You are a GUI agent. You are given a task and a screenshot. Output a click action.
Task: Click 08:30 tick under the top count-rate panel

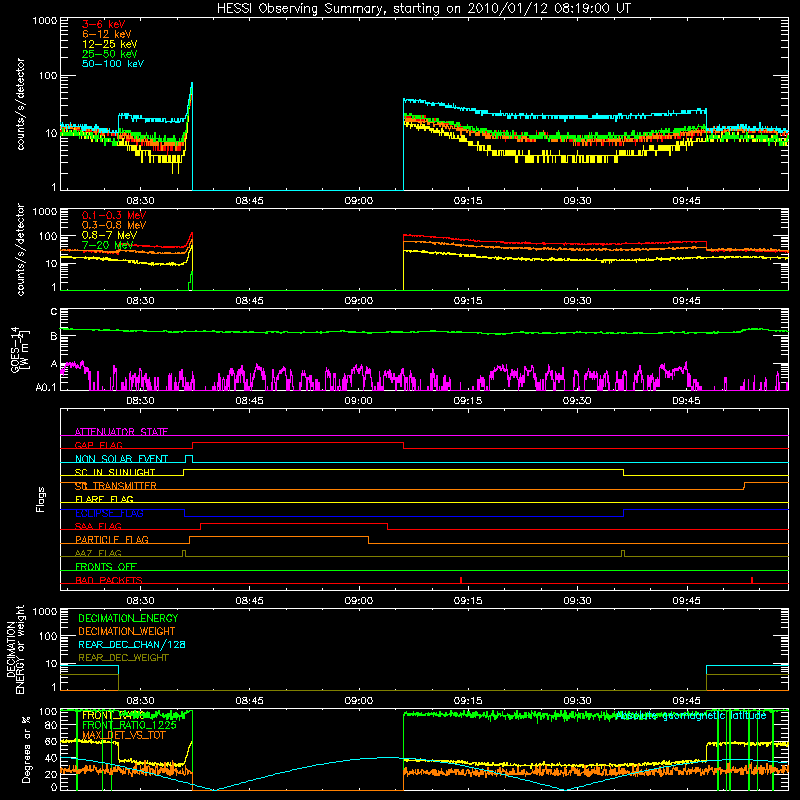click(x=140, y=201)
